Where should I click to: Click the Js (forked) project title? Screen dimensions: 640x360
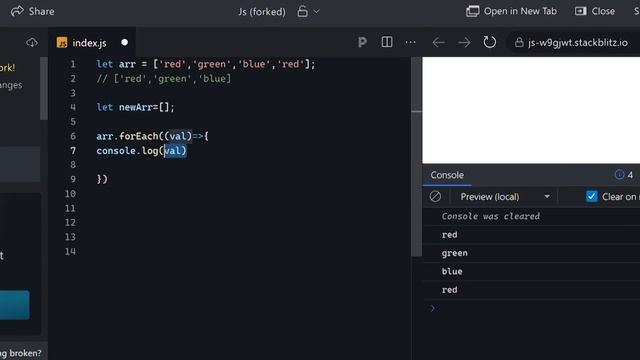pos(262,11)
